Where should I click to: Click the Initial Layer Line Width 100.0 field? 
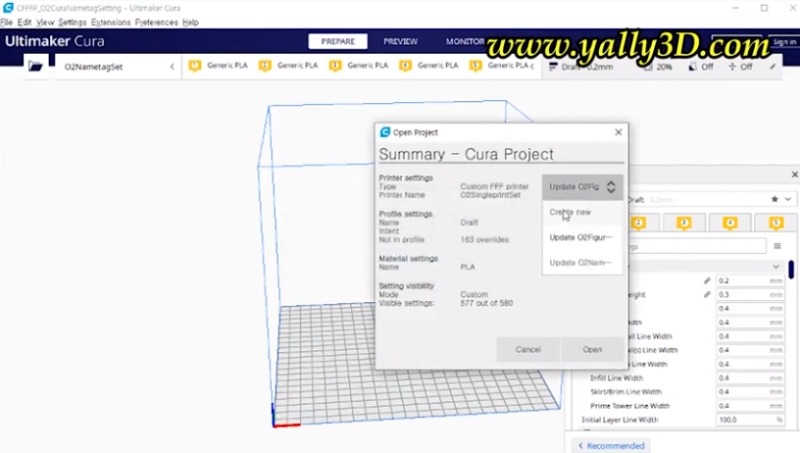point(750,420)
